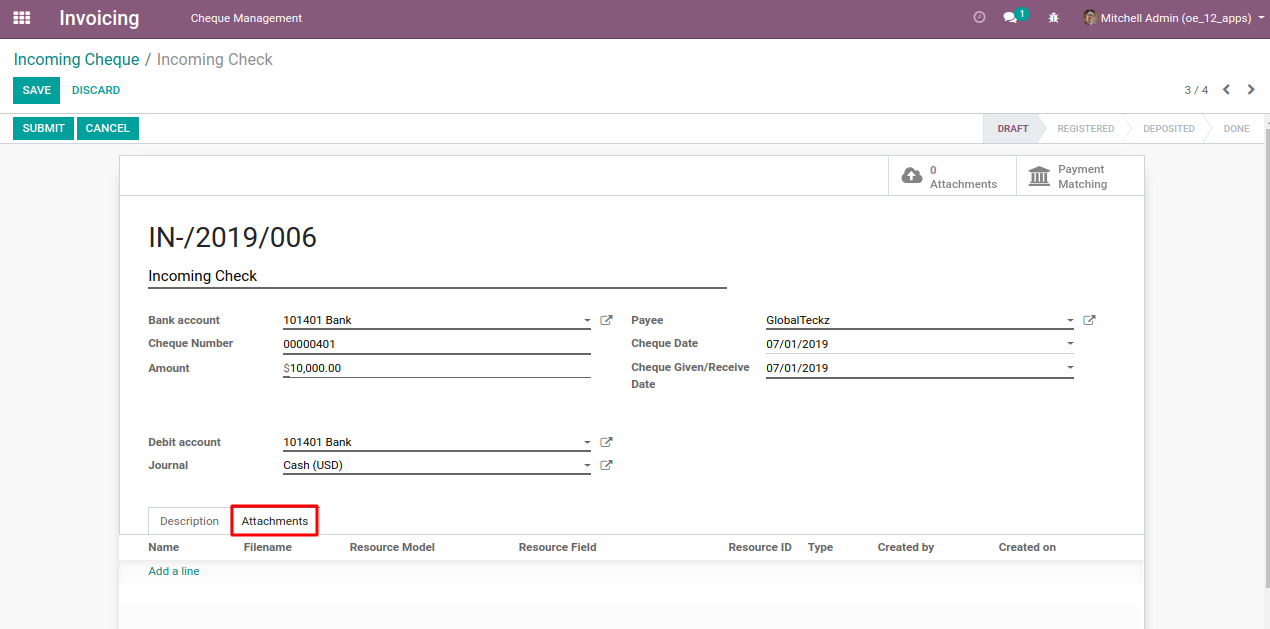Go to Incoming Cheque breadcrumb
The image size is (1270, 629).
pos(77,60)
